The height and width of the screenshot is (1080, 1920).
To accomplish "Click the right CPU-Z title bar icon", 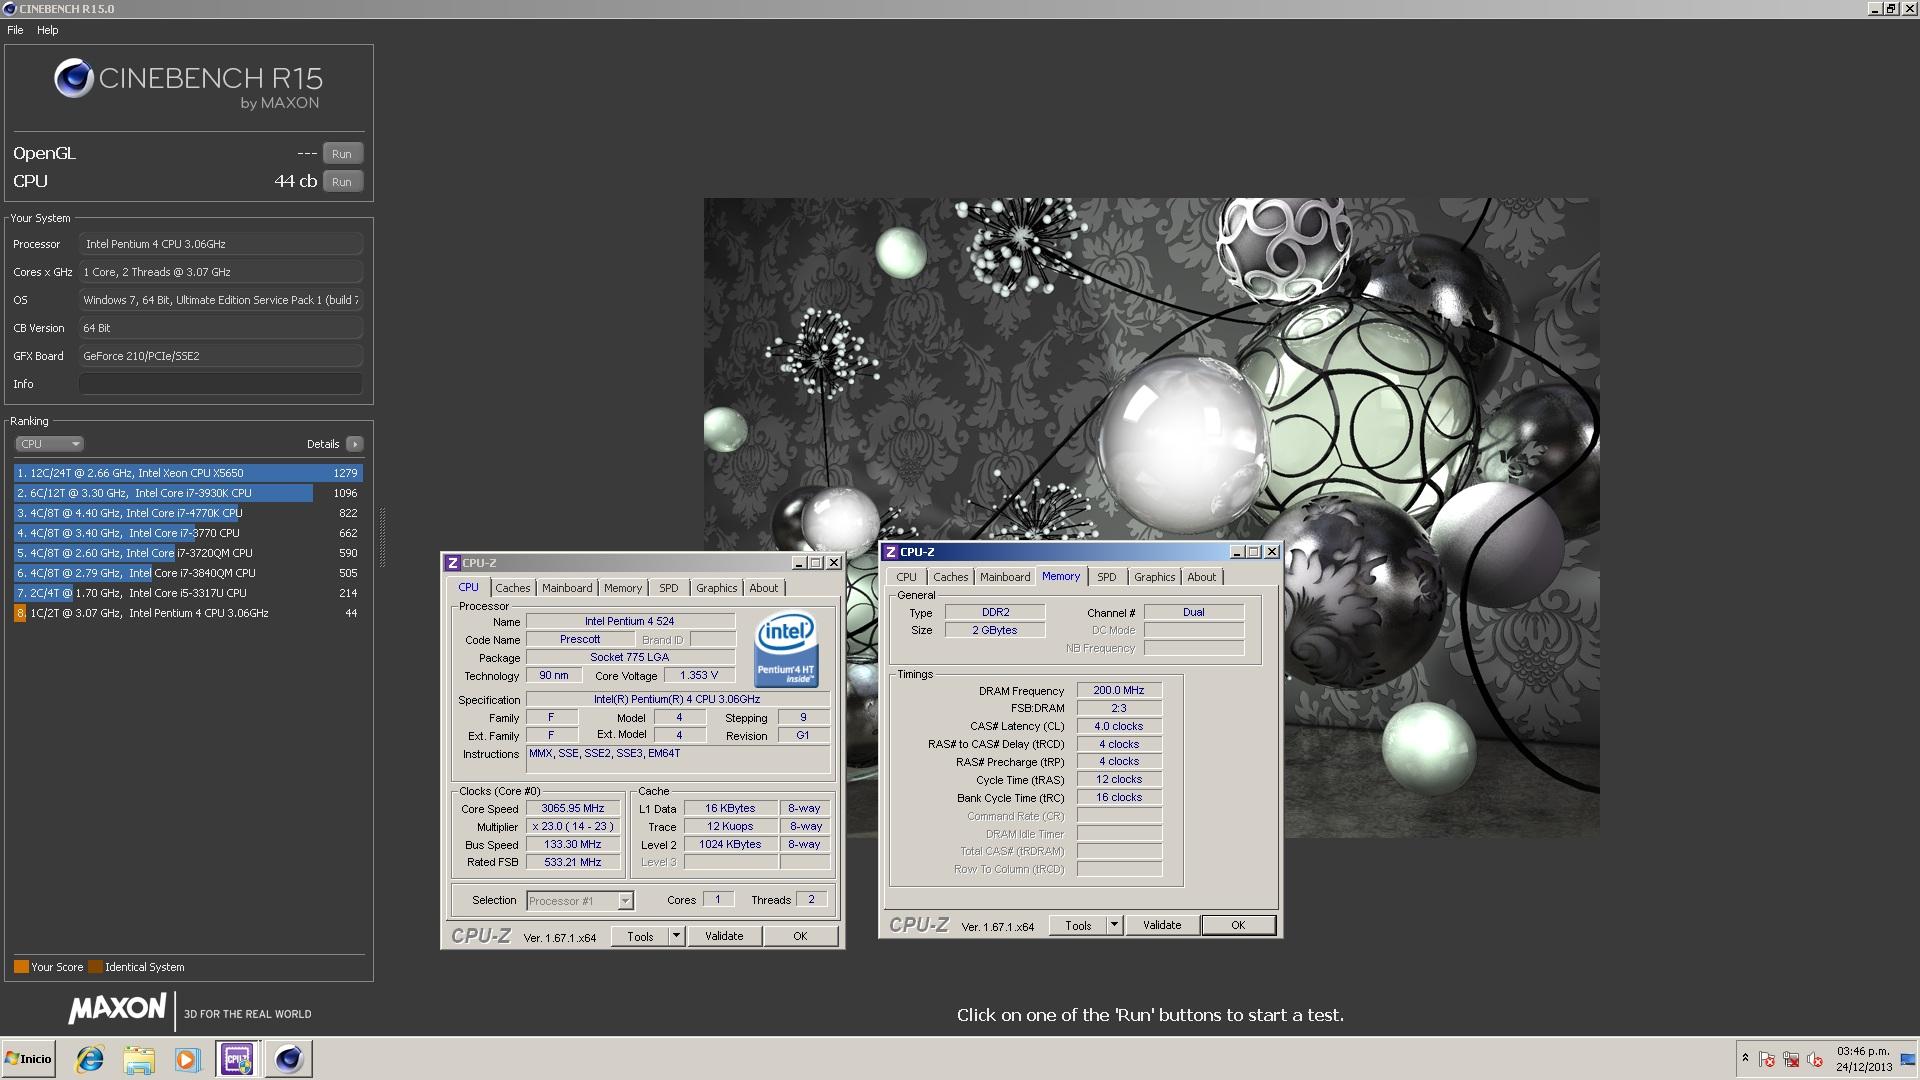I will pos(891,552).
